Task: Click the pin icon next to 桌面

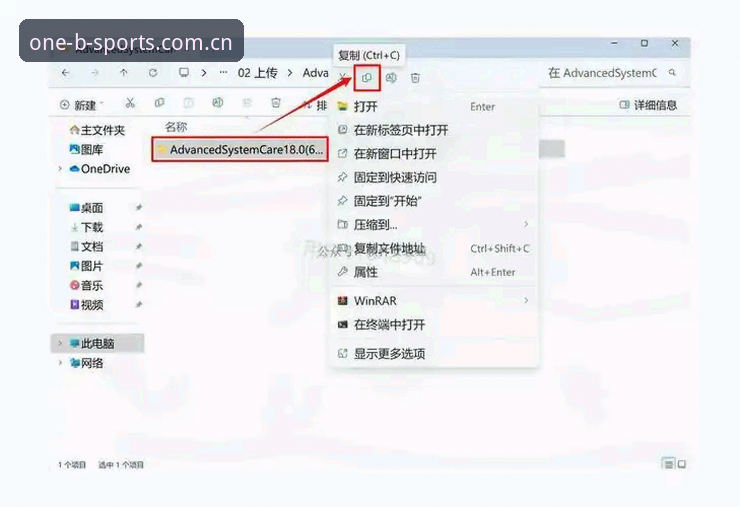Action: [x=139, y=208]
